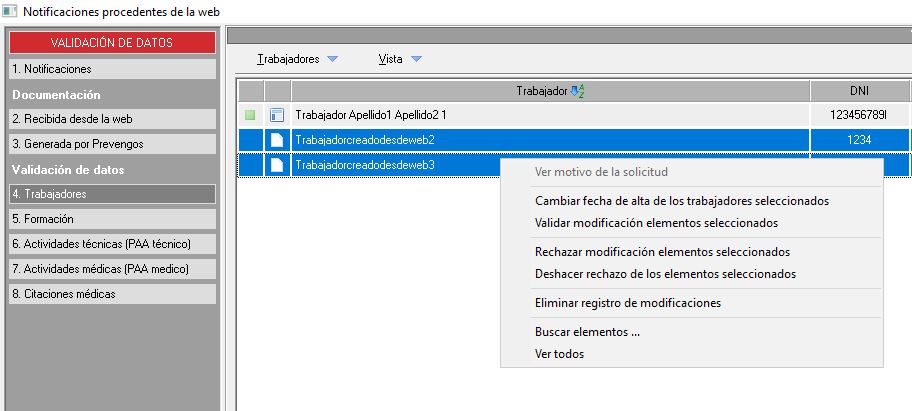Choose 'Eliminar registro de modificaciones' option
The width and height of the screenshot is (912, 411).
pyautogui.click(x=628, y=303)
